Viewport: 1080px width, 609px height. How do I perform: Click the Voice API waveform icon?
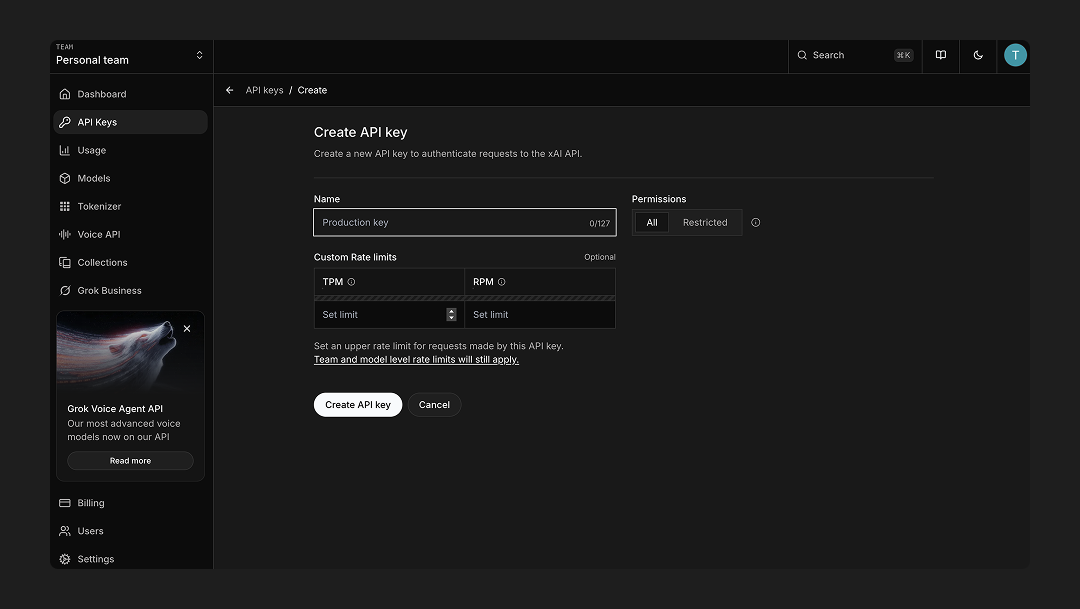point(65,234)
